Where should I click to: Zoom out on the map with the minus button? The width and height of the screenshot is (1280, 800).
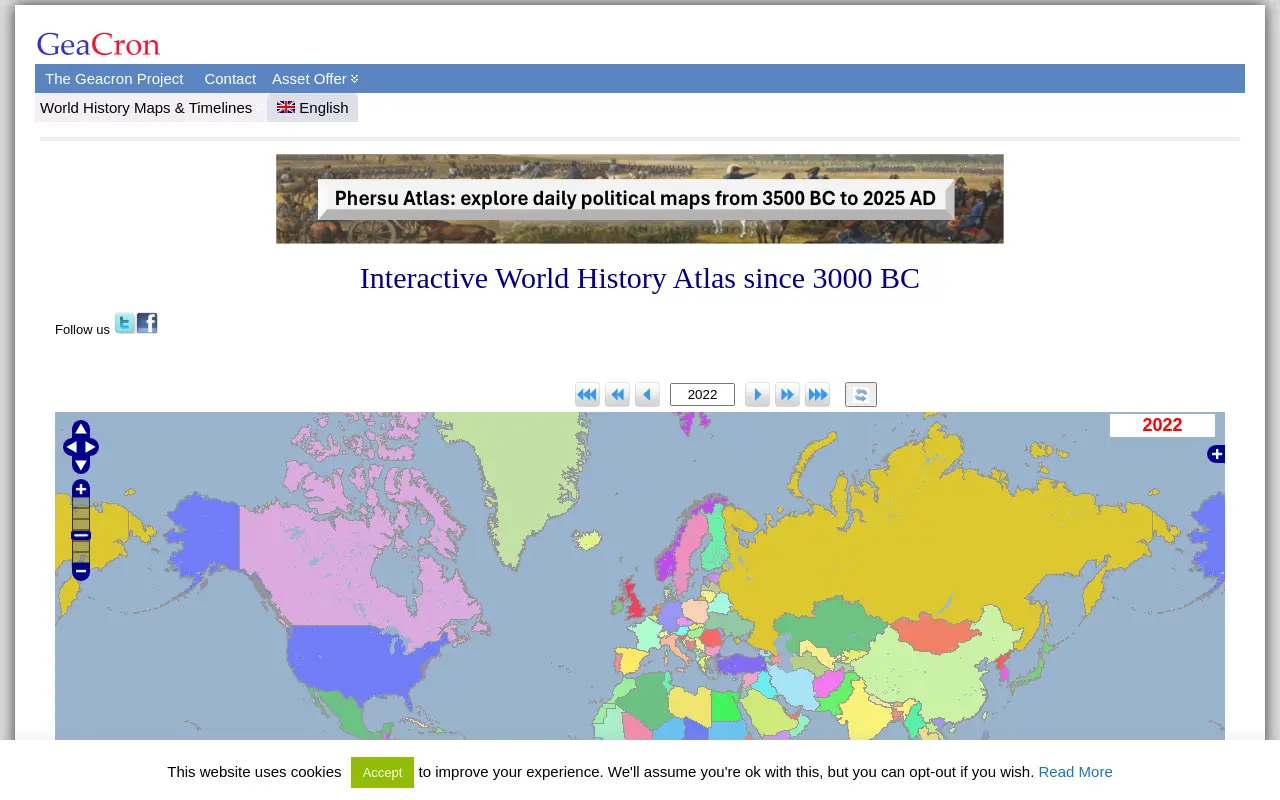[81, 571]
